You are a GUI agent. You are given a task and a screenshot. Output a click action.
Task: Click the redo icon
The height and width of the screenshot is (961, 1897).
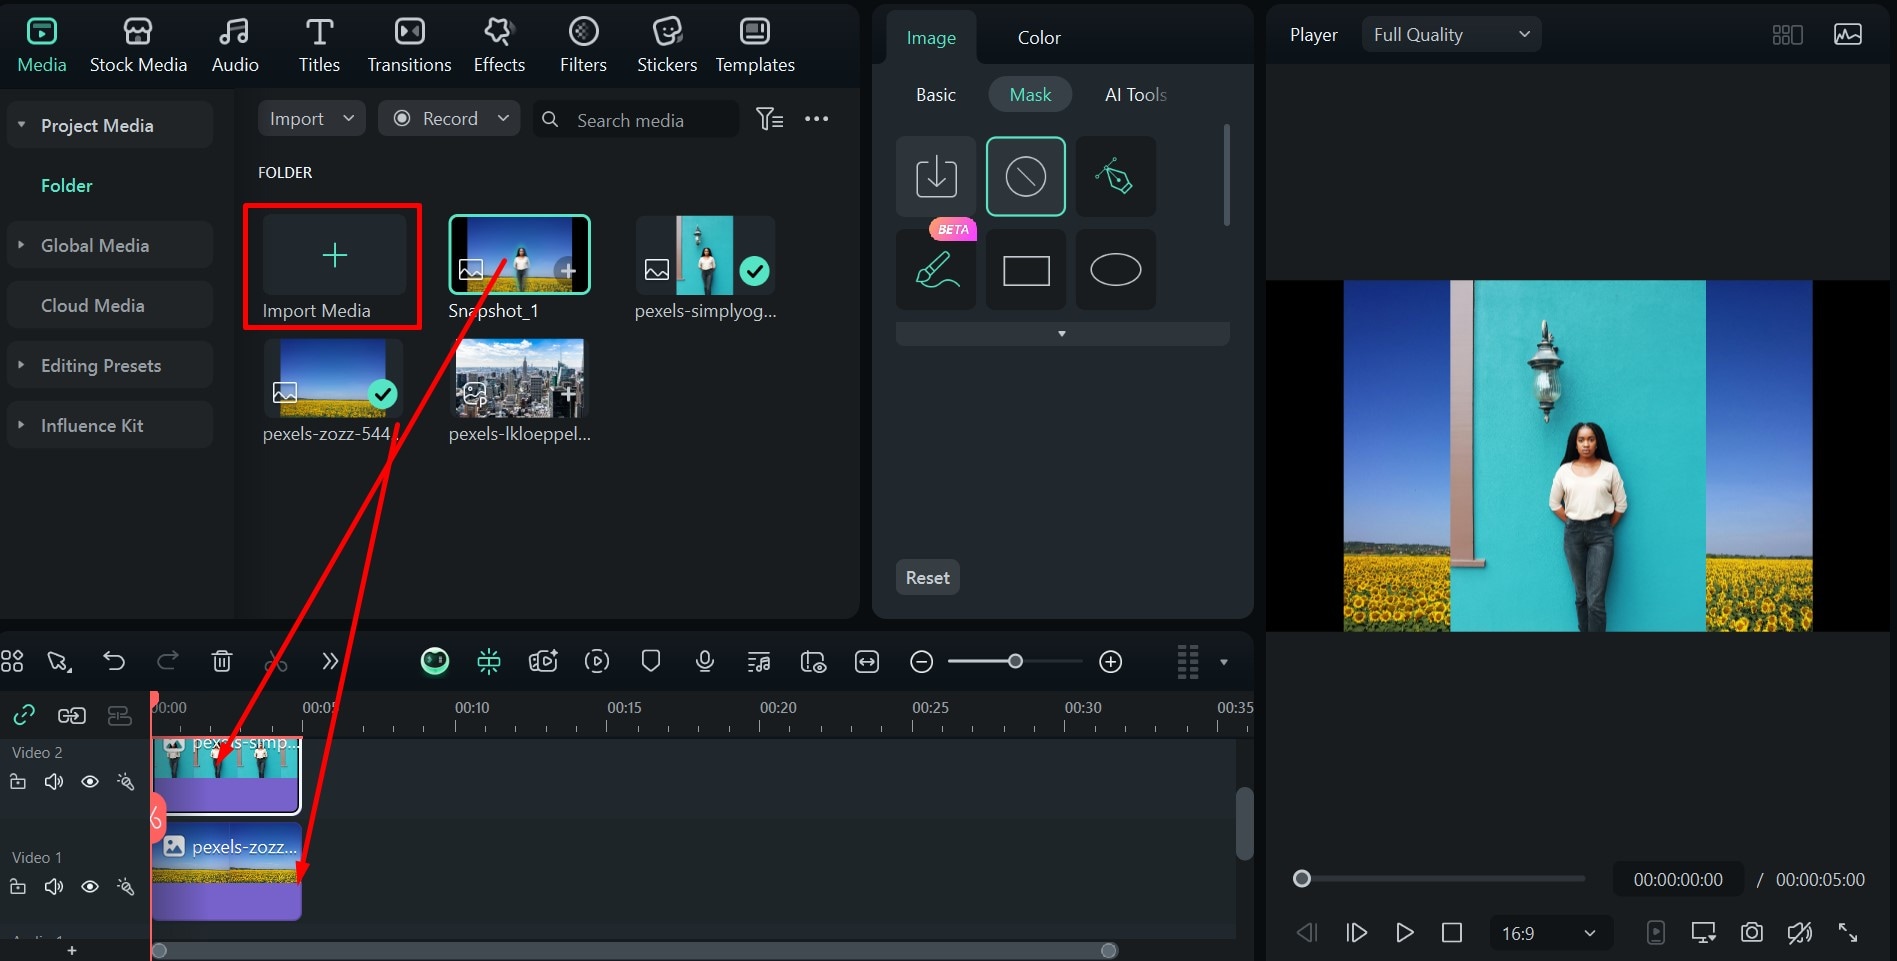tap(168, 661)
